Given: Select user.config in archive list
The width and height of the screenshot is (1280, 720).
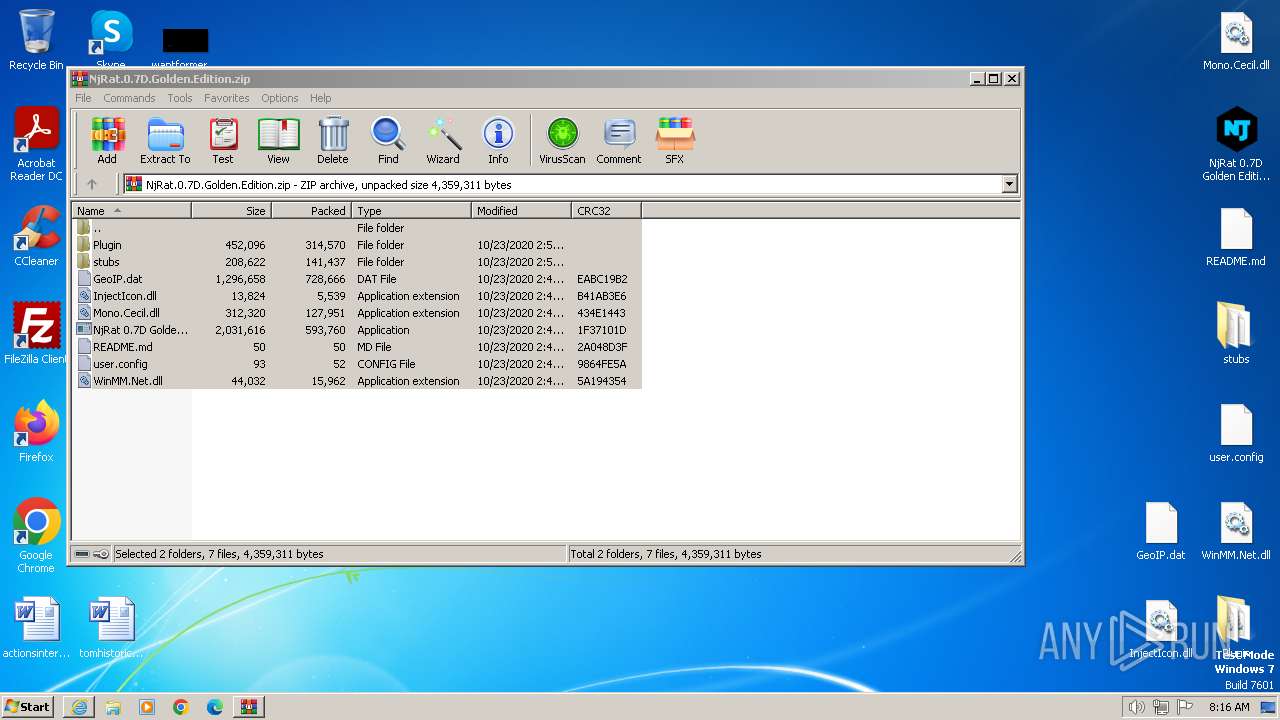Looking at the screenshot, I should point(357,364).
